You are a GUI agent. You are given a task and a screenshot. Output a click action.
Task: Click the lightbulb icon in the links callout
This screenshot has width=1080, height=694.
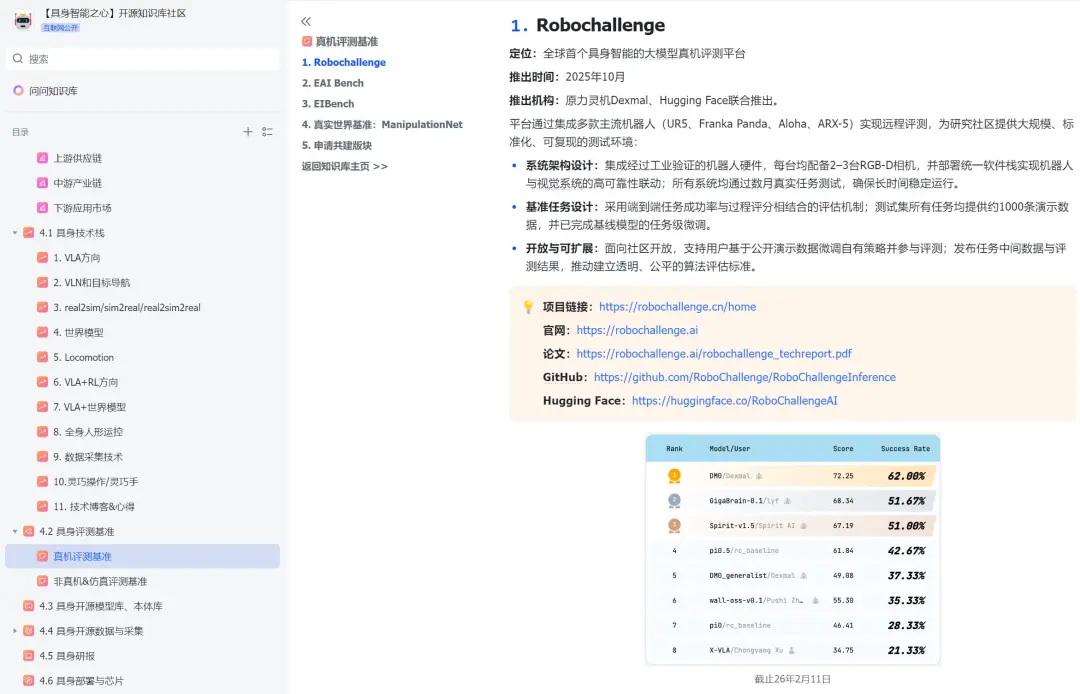pos(528,307)
